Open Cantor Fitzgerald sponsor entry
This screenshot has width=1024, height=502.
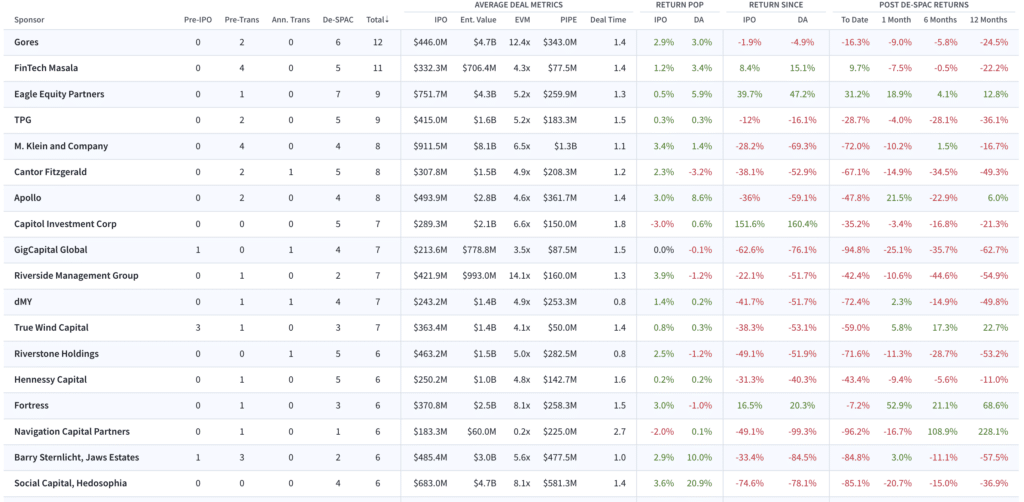pyautogui.click(x=50, y=172)
